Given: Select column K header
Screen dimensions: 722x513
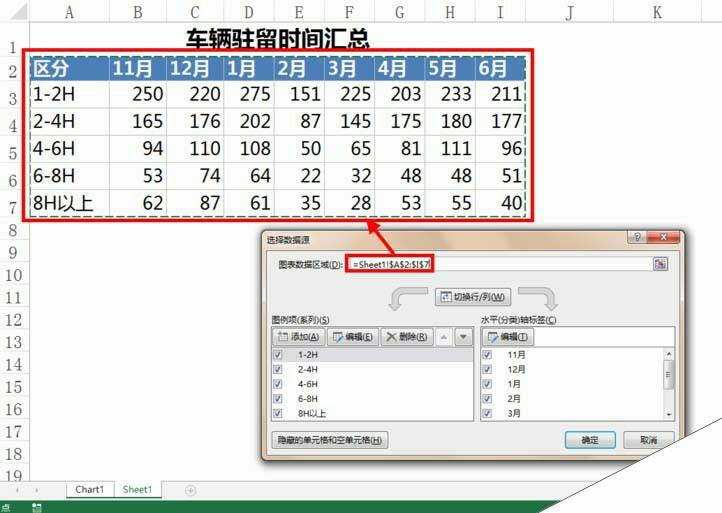Looking at the screenshot, I should (657, 12).
